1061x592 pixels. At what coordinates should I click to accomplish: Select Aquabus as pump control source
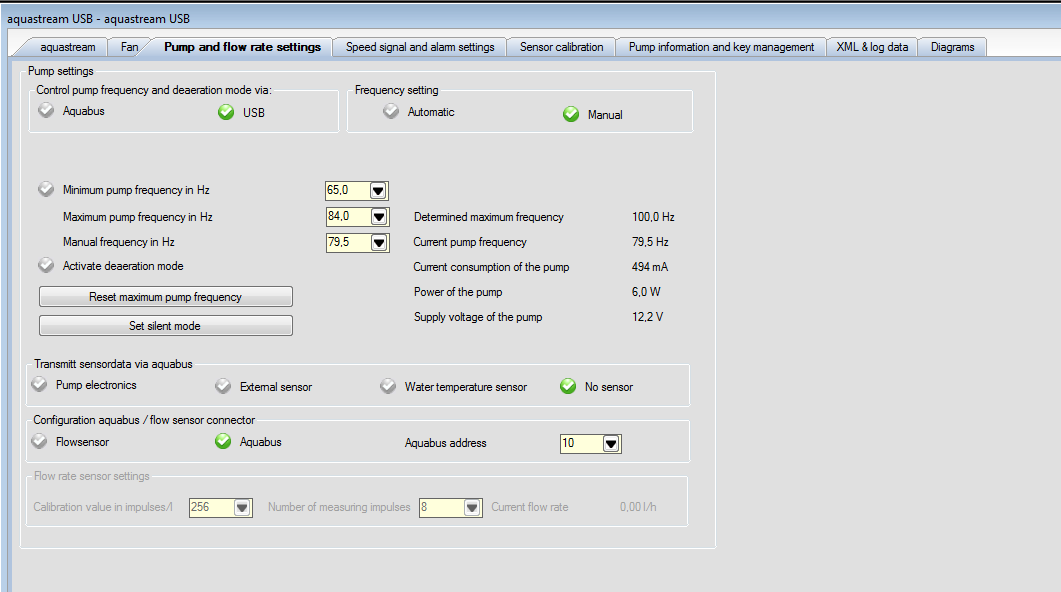pos(46,110)
